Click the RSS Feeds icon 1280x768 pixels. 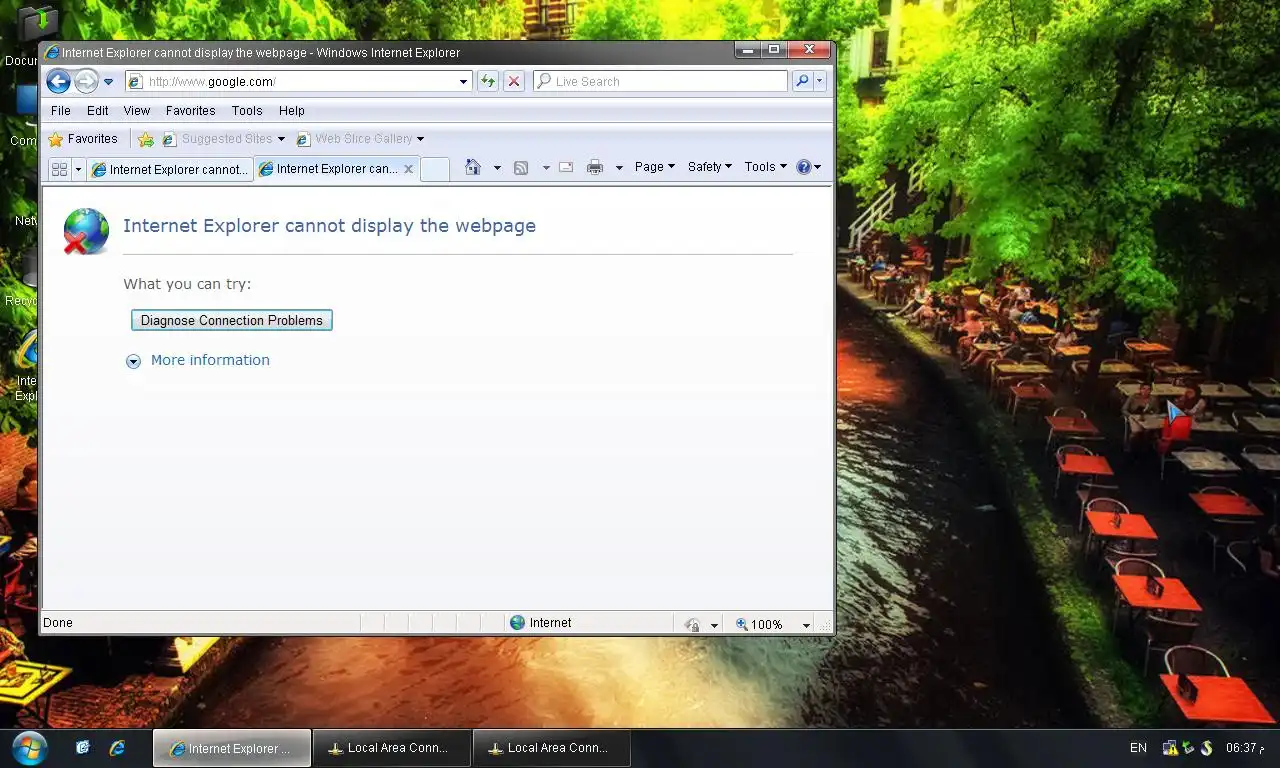(521, 167)
